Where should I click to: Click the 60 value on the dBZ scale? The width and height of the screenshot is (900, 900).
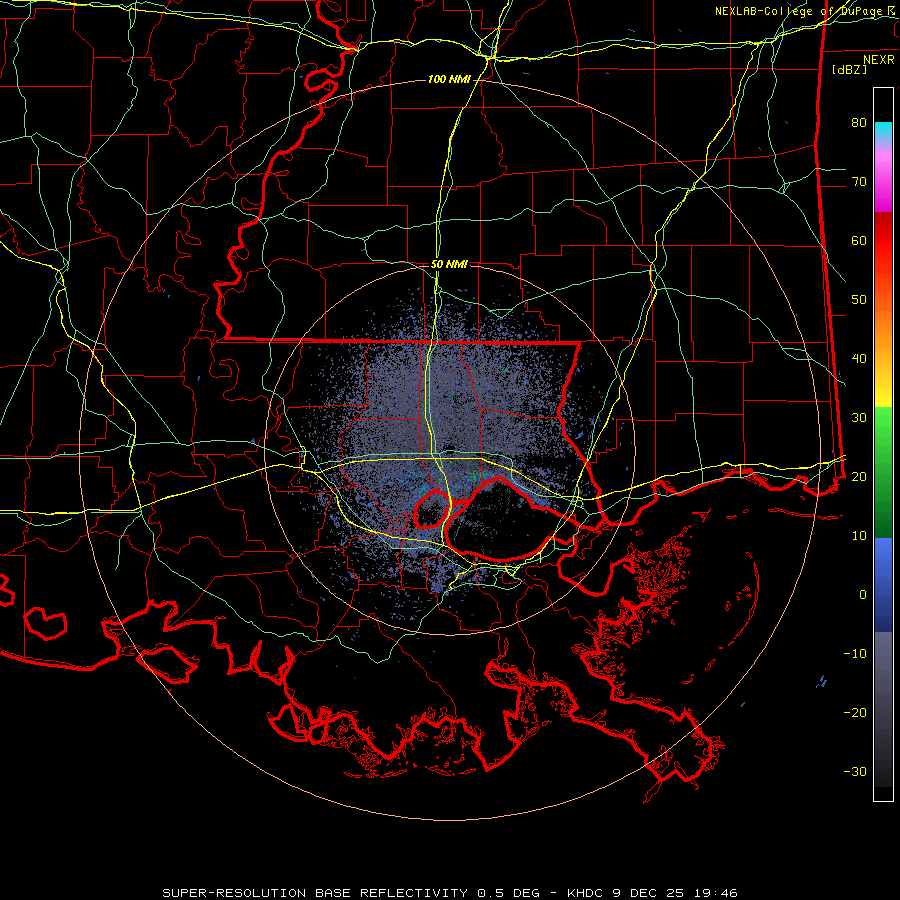tap(859, 240)
